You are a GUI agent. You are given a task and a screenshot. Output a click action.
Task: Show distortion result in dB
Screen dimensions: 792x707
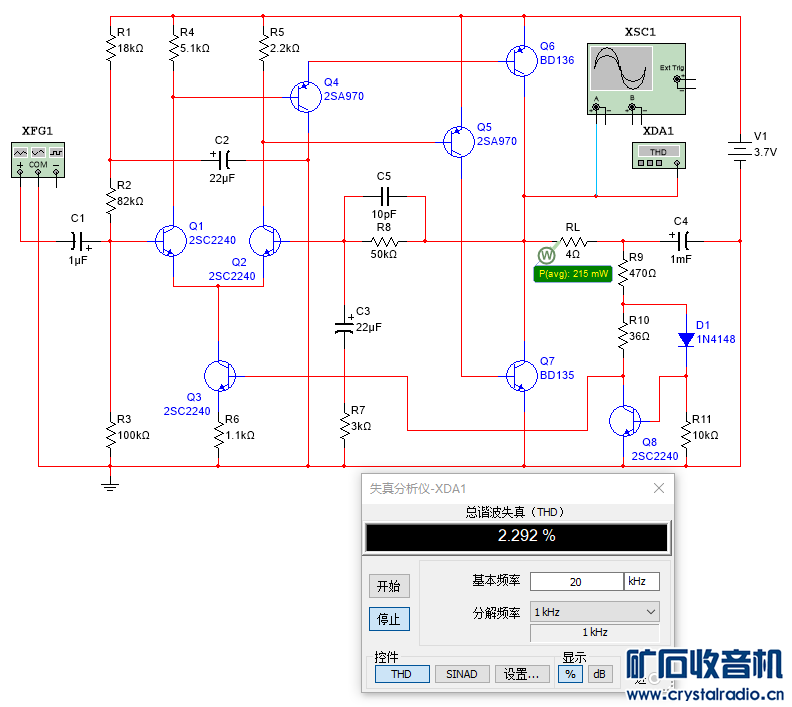point(600,674)
